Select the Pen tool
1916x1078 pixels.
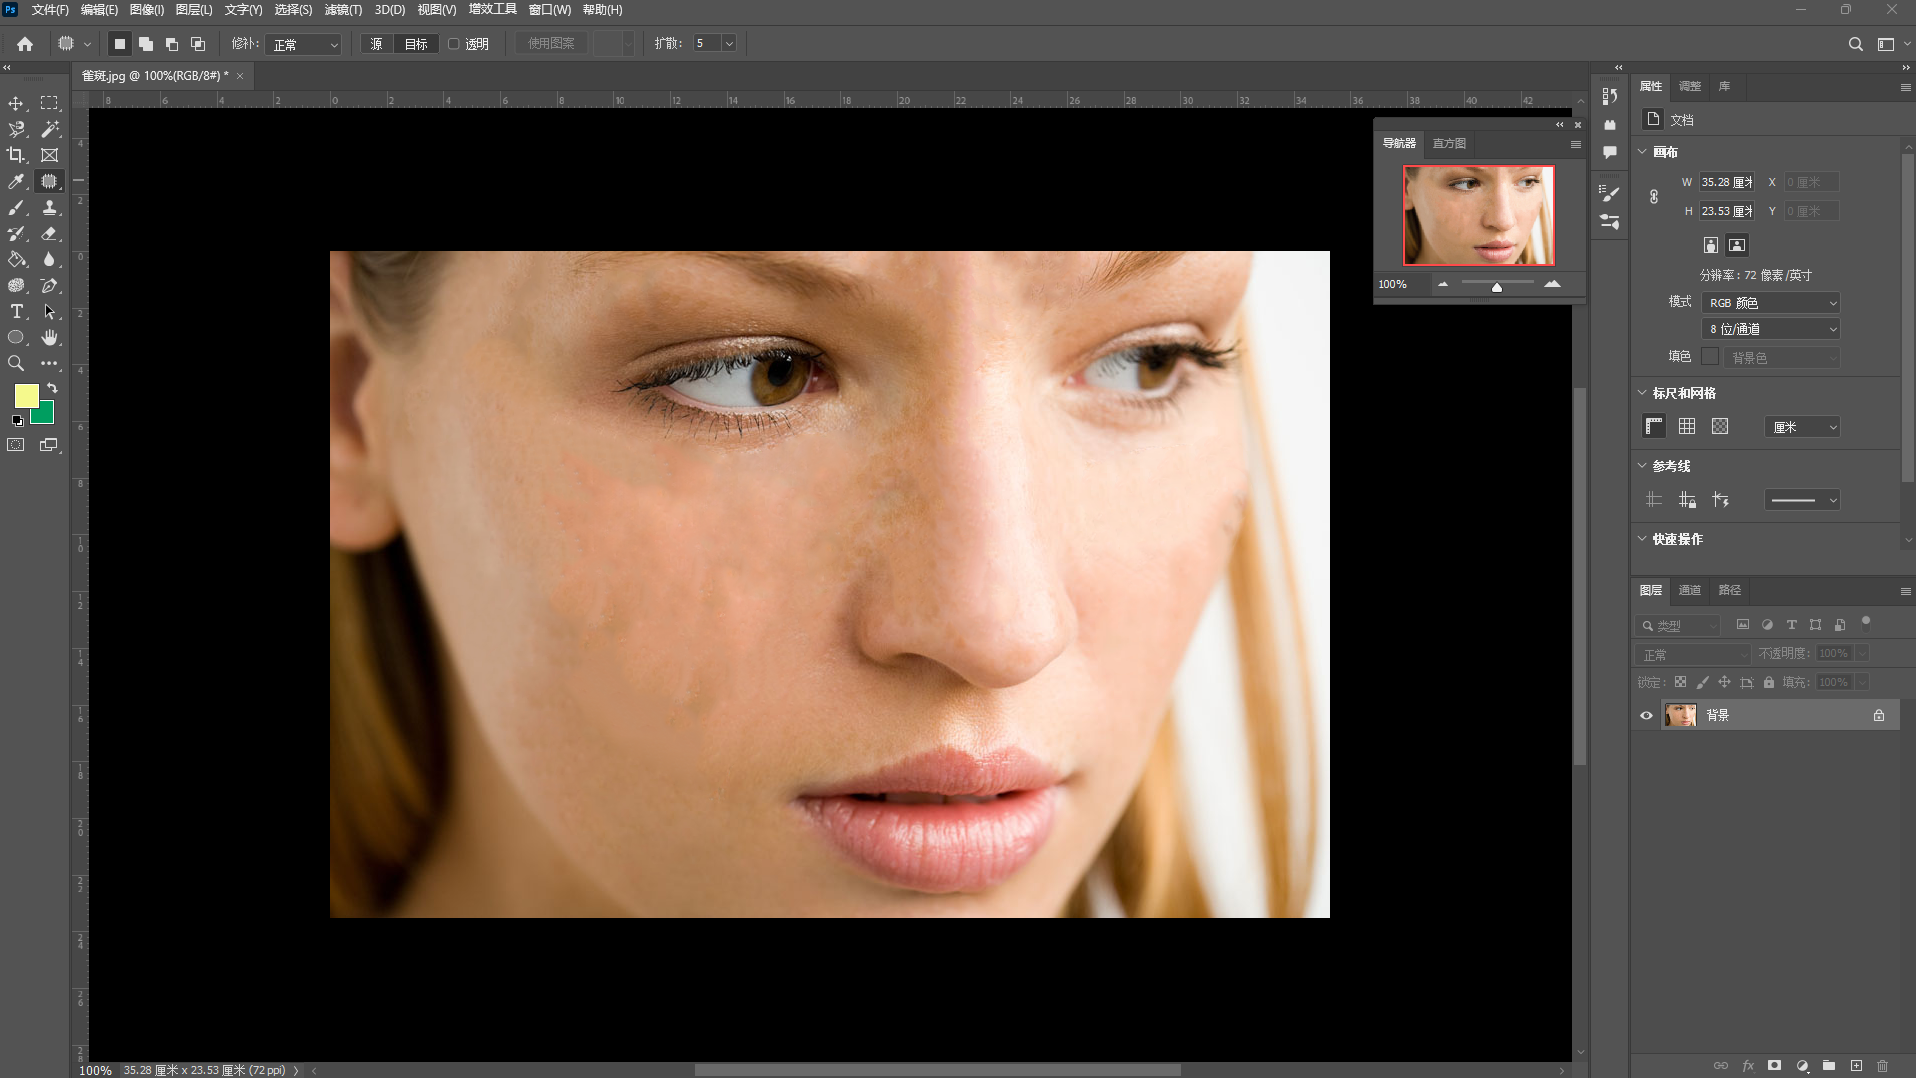(49, 285)
